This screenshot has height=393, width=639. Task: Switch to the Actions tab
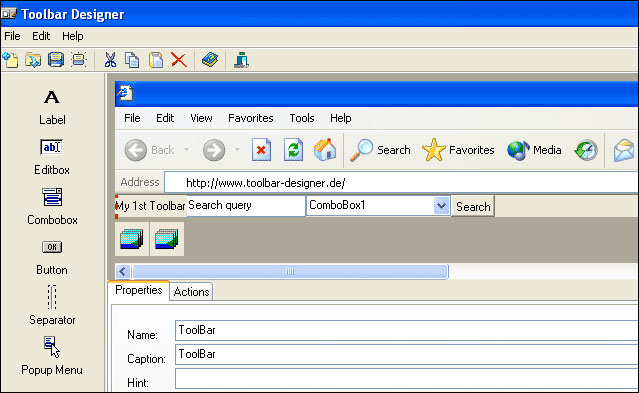coord(191,292)
